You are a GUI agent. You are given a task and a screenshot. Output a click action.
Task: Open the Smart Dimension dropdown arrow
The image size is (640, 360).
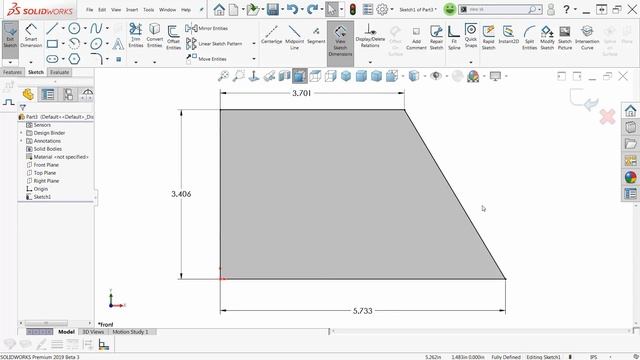[x=31, y=62]
